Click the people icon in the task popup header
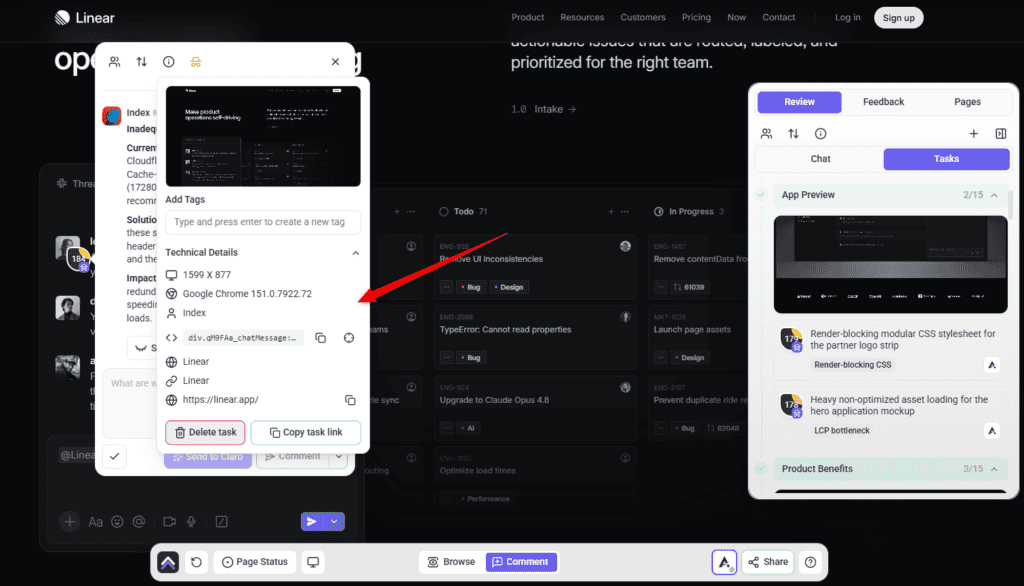1024x586 pixels. pos(114,61)
